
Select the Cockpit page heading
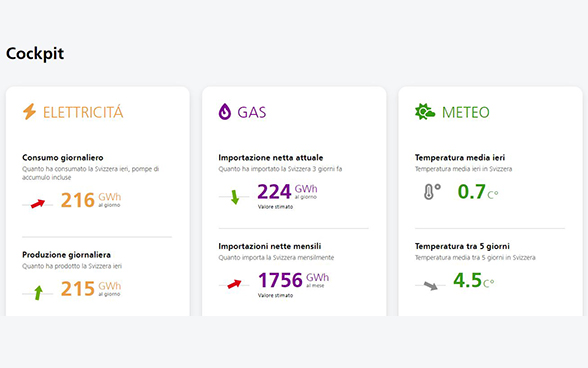coord(35,53)
